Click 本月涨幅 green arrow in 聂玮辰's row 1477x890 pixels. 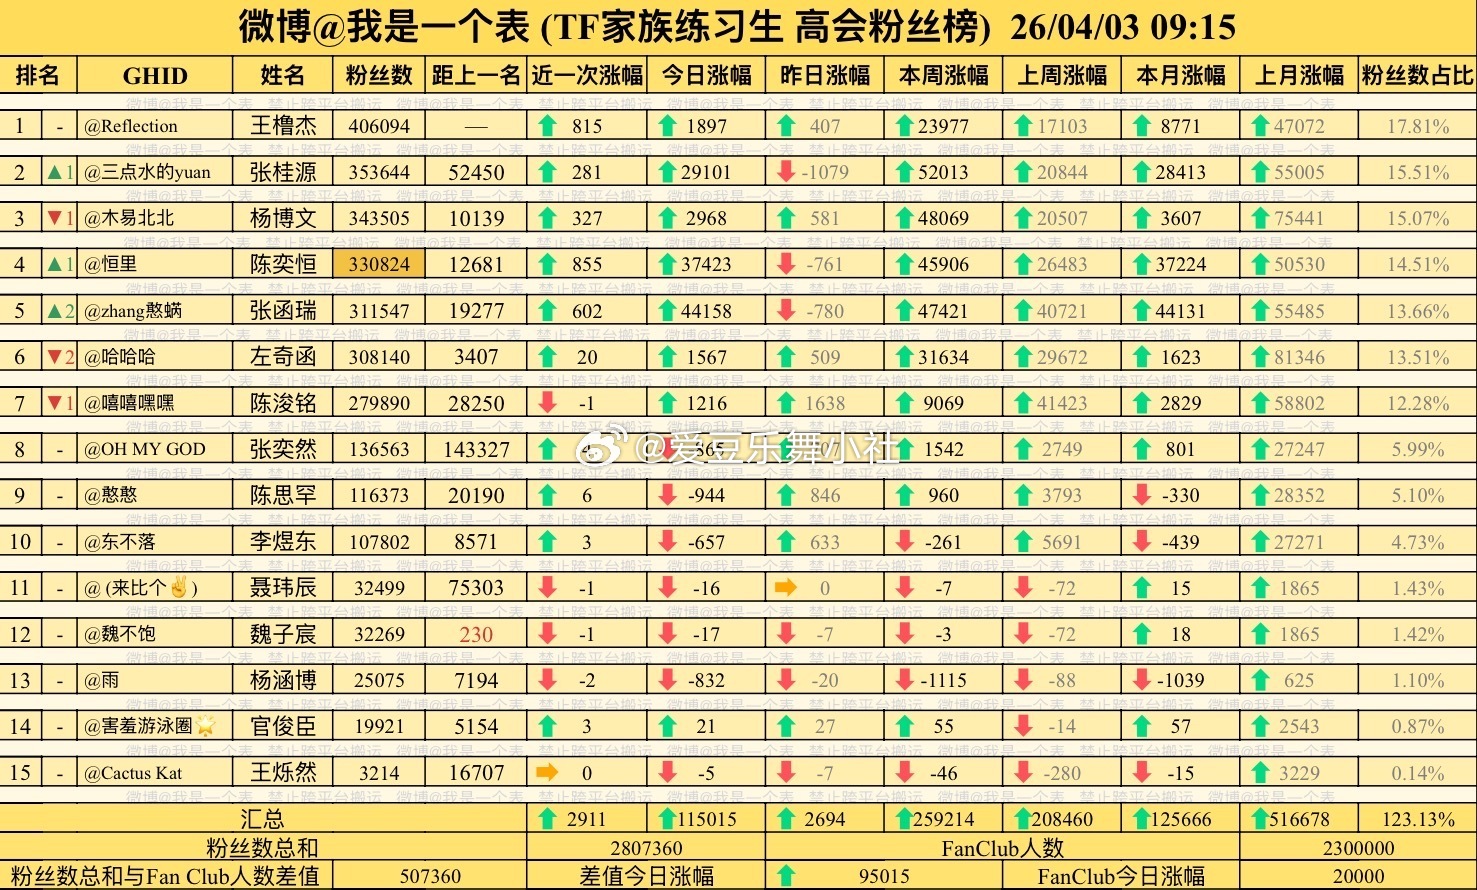coord(1142,588)
